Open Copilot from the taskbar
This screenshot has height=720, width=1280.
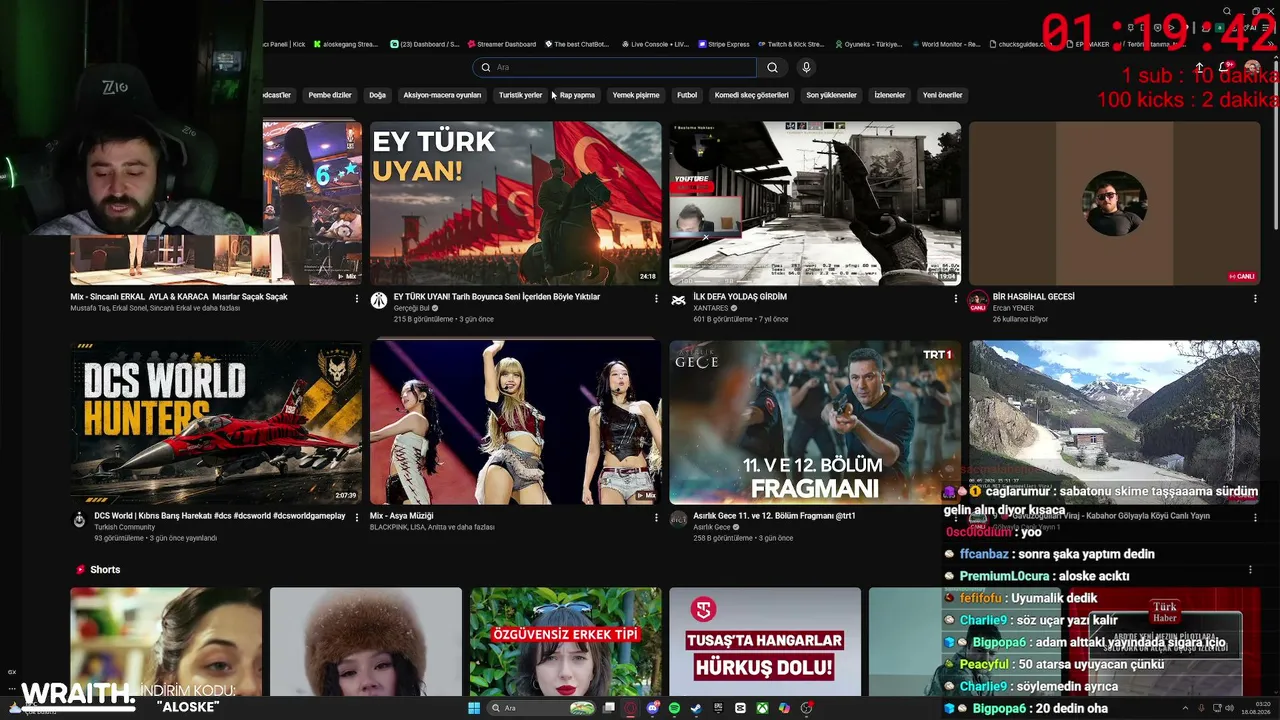click(784, 708)
